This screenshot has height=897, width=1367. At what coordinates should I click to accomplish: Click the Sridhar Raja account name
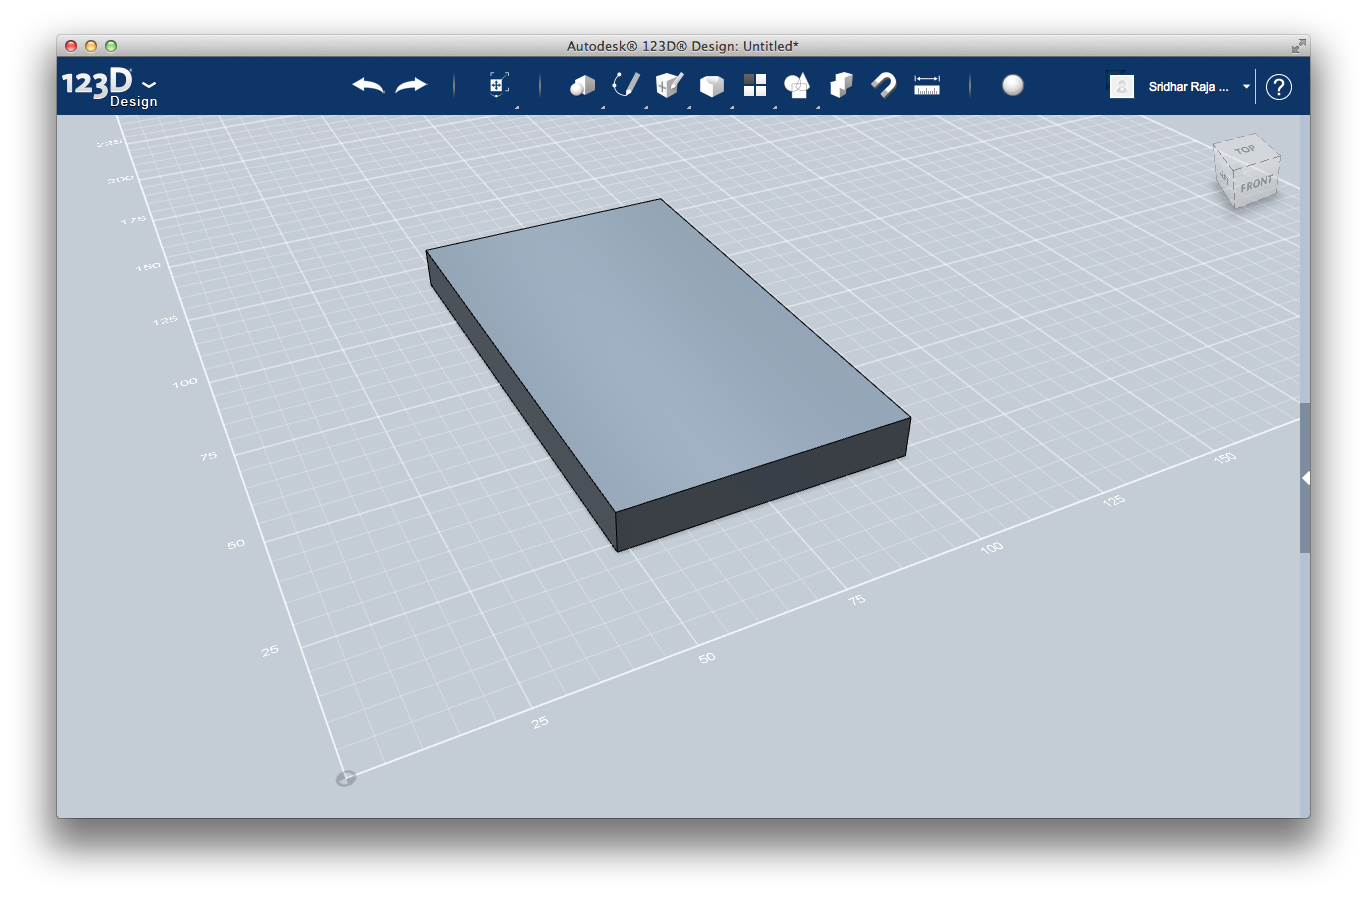coord(1188,87)
